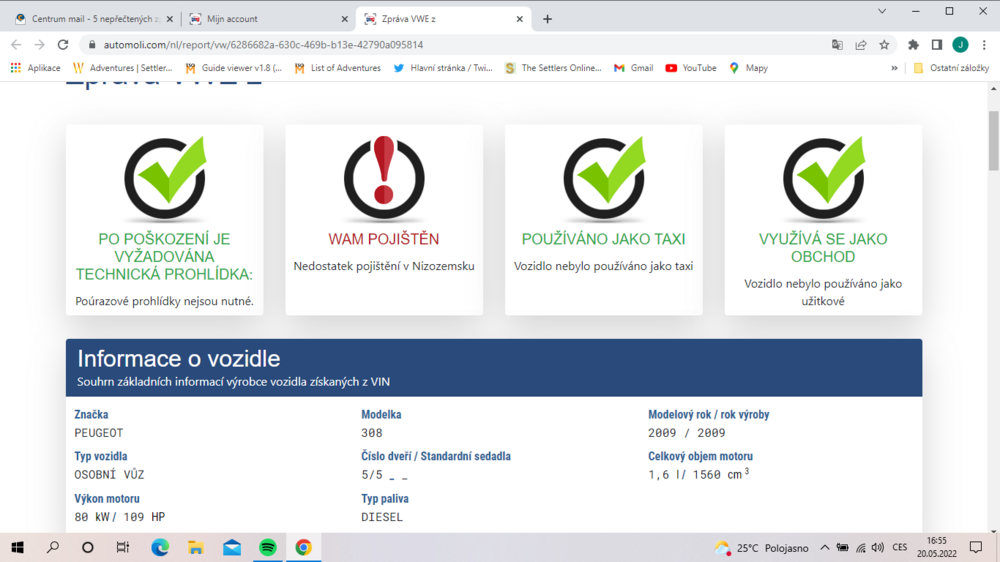Reload the current page

(62, 45)
